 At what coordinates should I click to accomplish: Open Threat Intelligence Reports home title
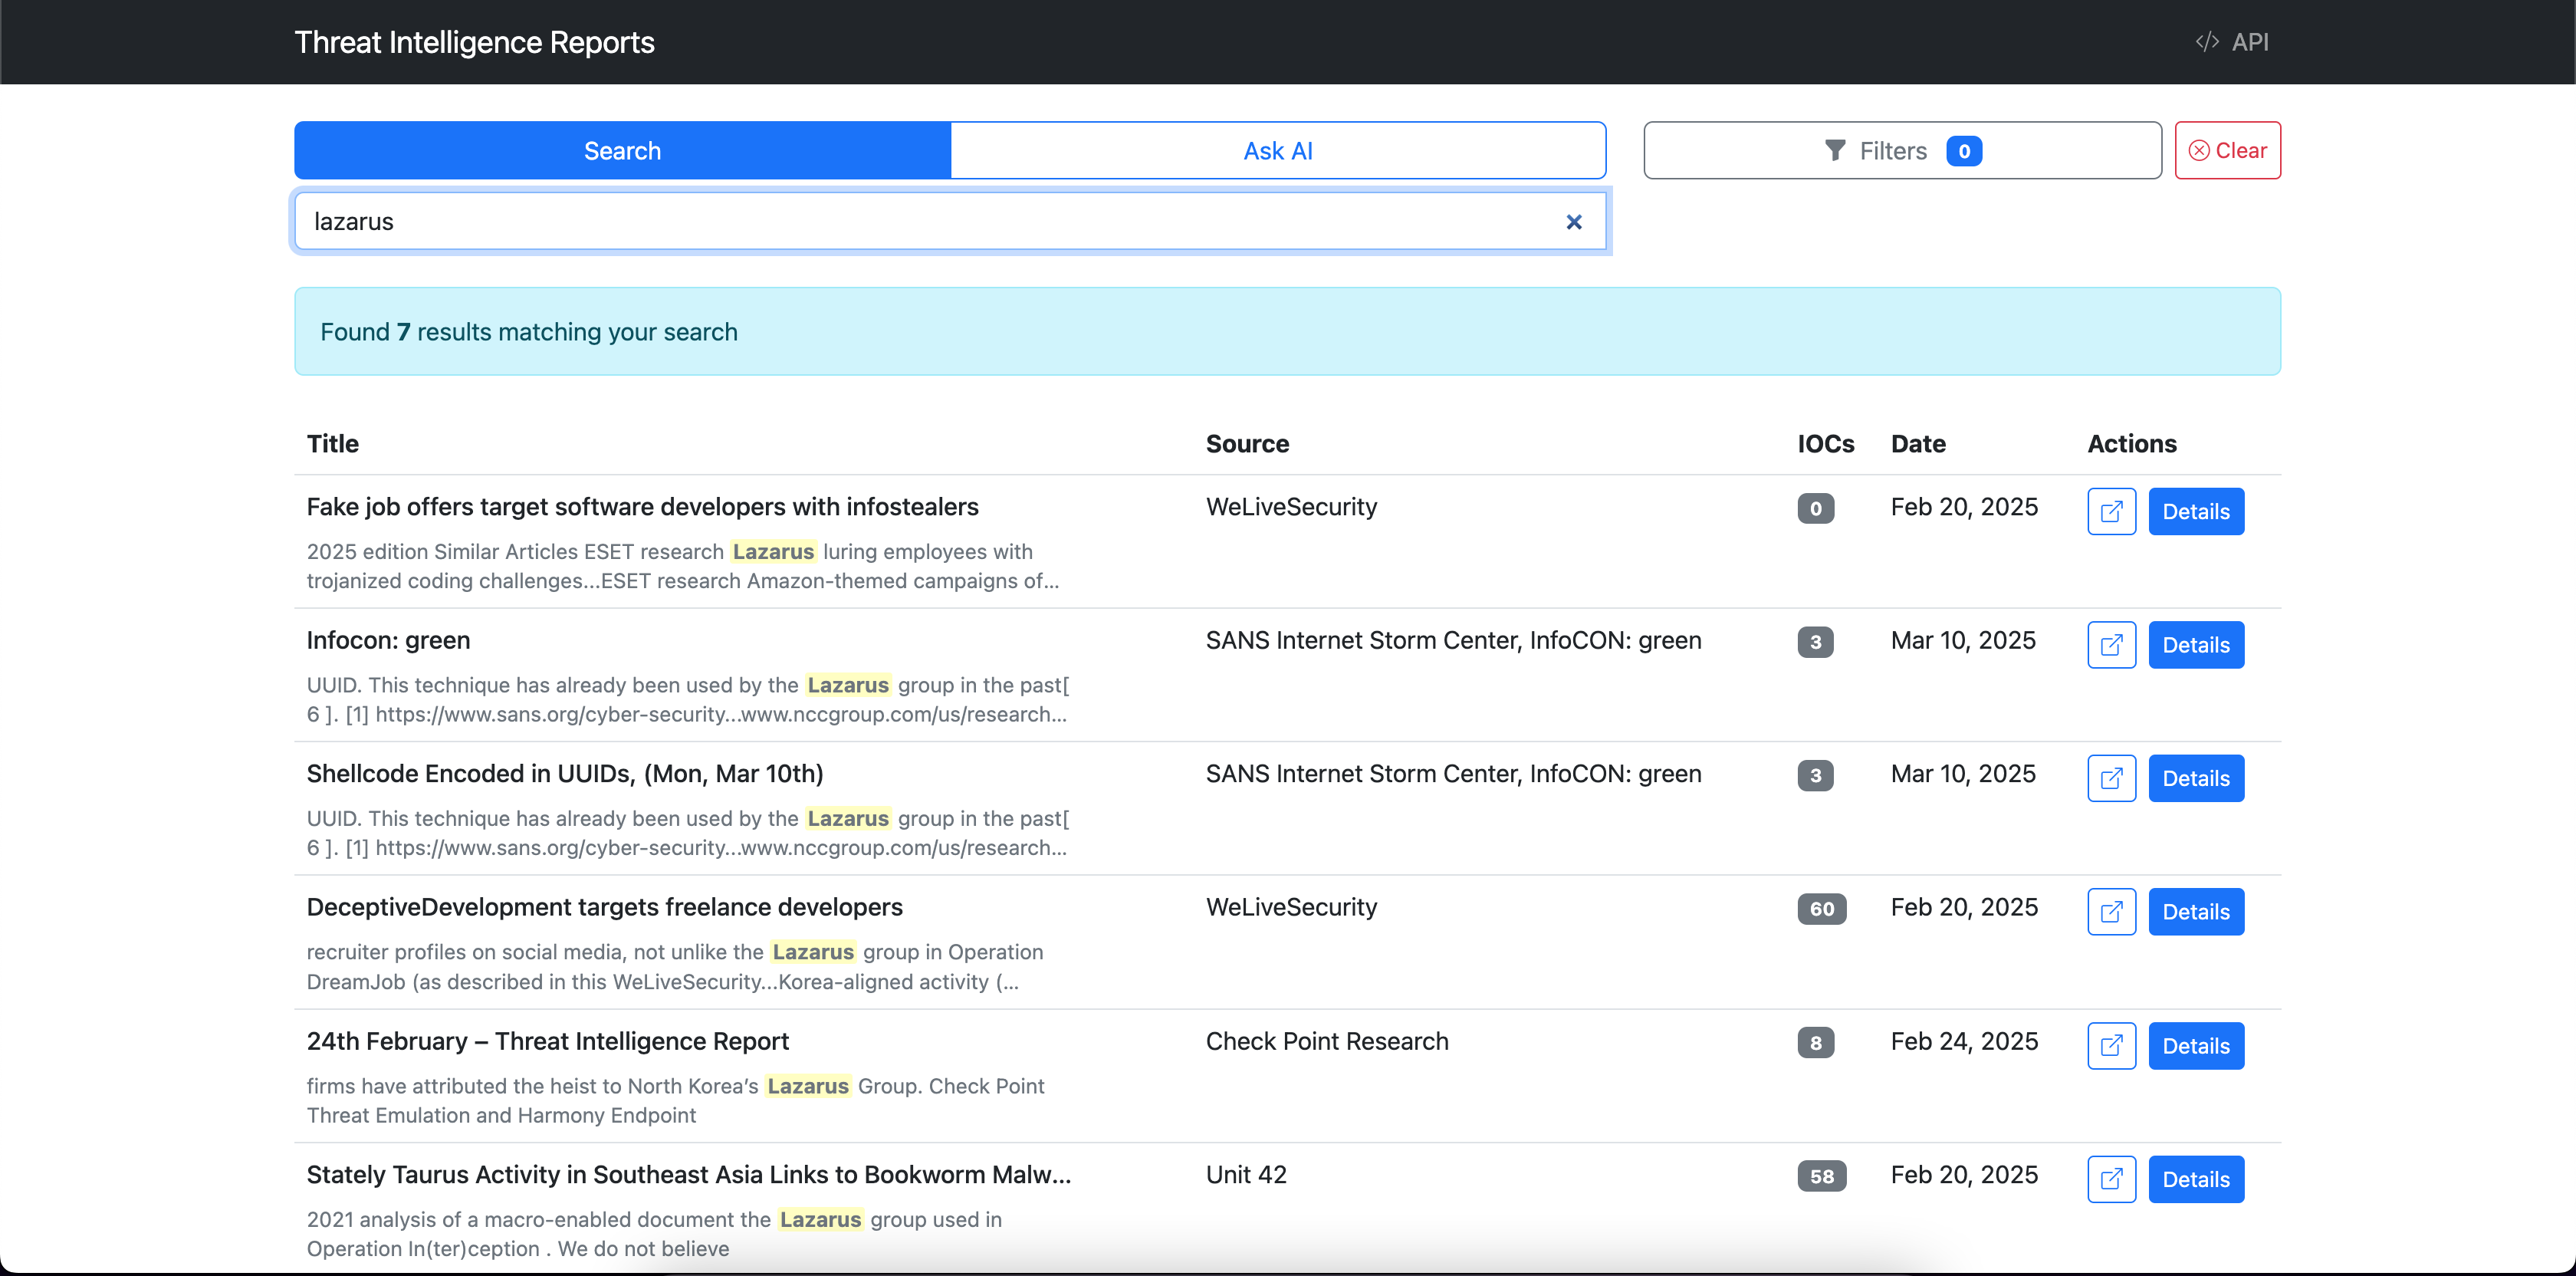click(x=474, y=42)
